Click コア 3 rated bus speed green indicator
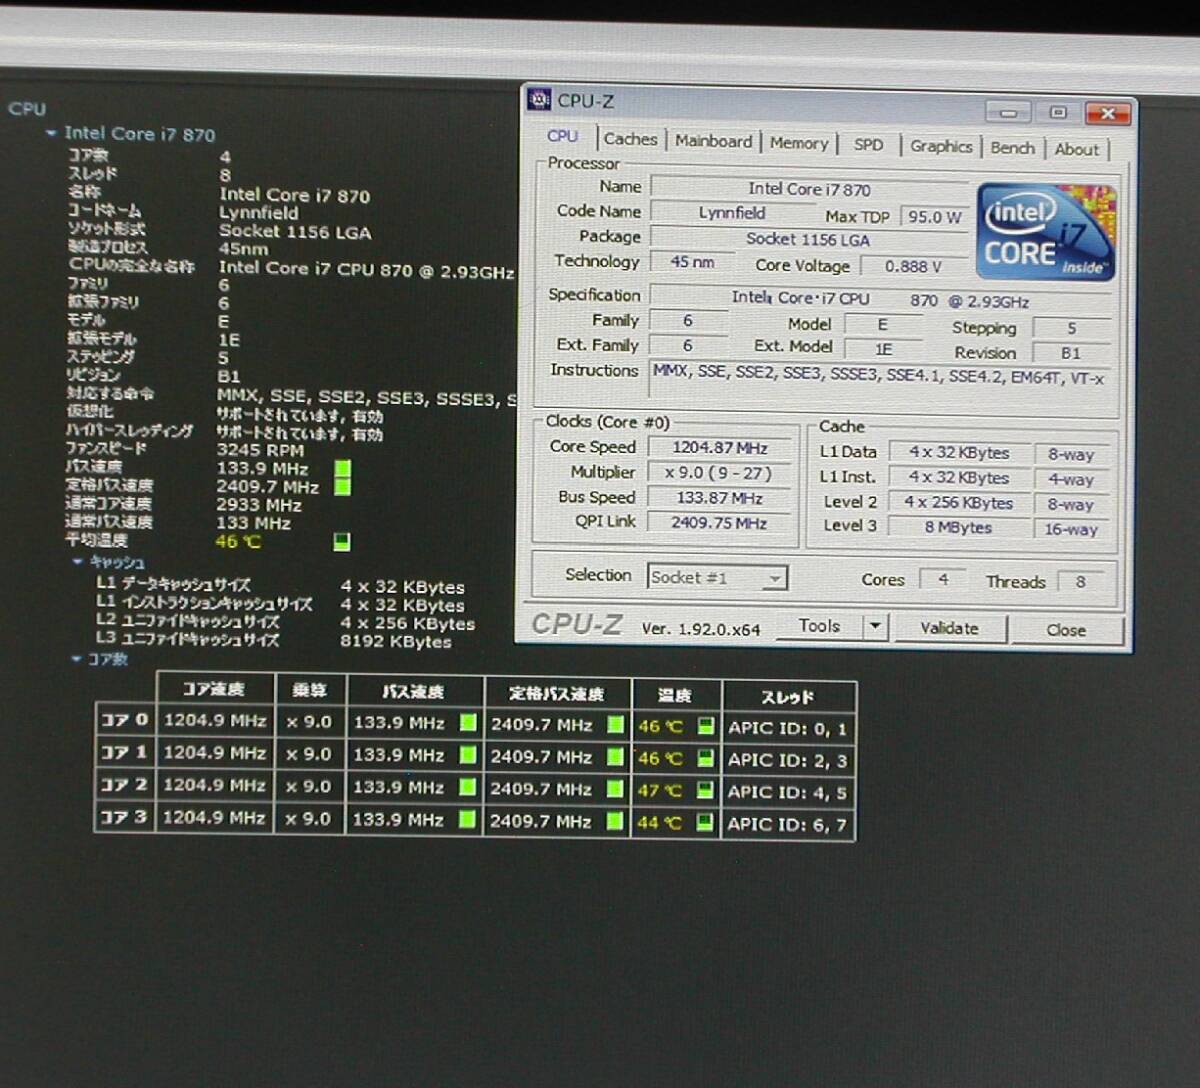The height and width of the screenshot is (1088, 1200). [616, 822]
